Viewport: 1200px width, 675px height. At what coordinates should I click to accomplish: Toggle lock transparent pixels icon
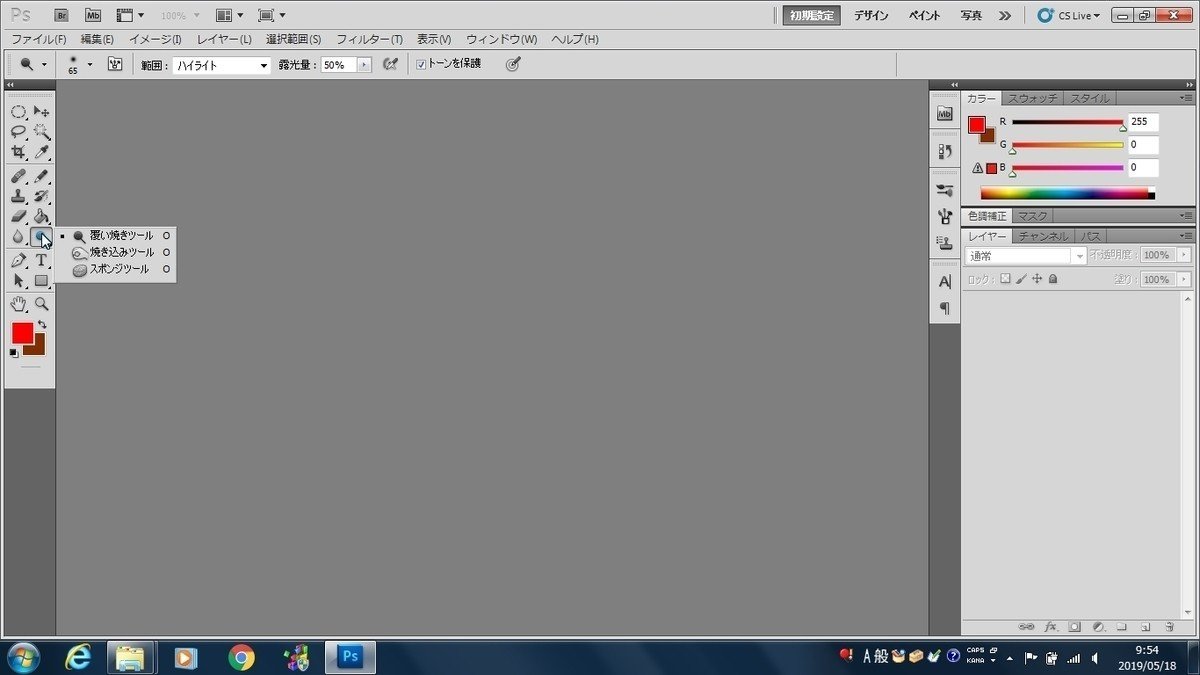click(1006, 280)
